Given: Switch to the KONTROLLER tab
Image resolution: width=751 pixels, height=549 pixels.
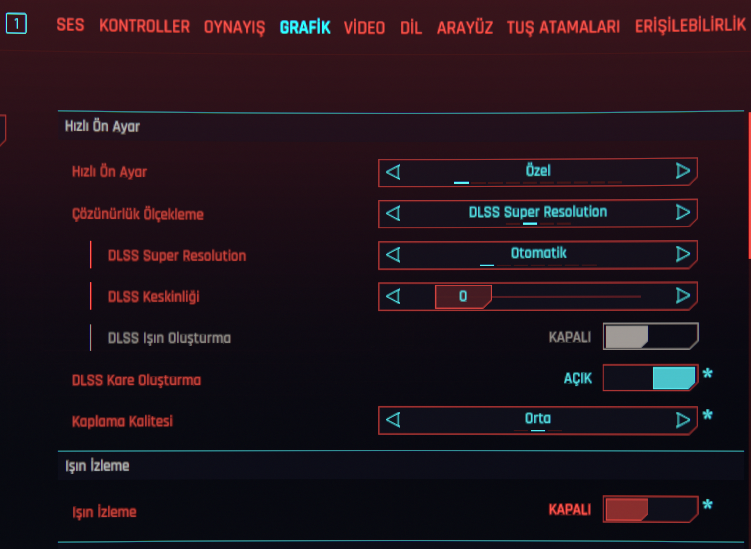Looking at the screenshot, I should [145, 26].
